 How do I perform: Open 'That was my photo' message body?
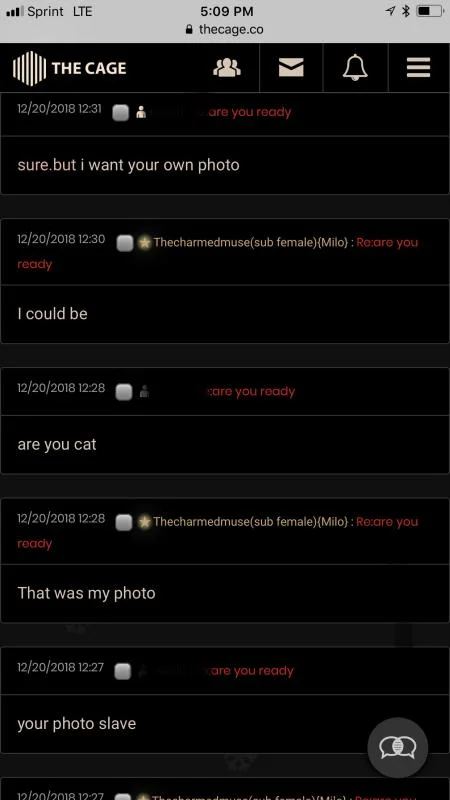225,593
